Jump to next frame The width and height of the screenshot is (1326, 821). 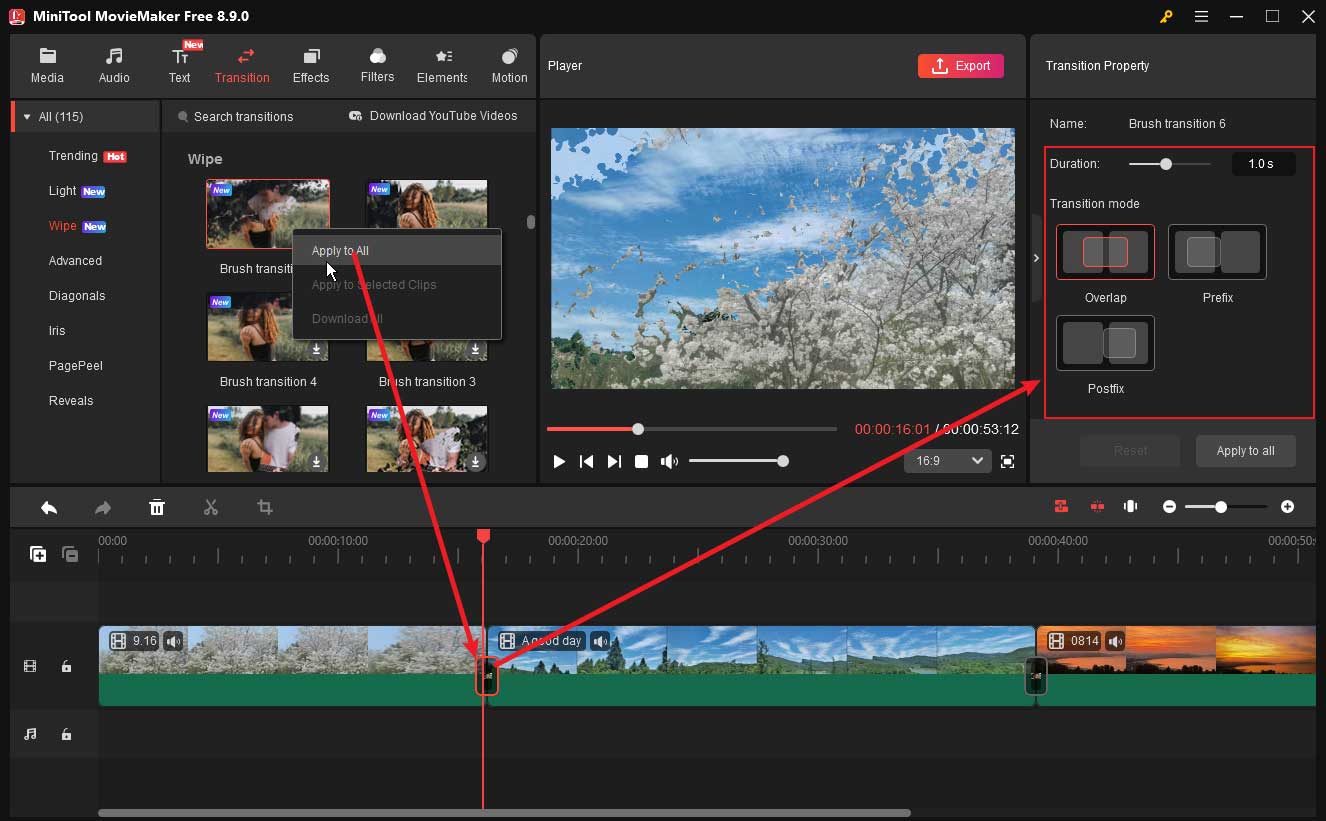[614, 461]
